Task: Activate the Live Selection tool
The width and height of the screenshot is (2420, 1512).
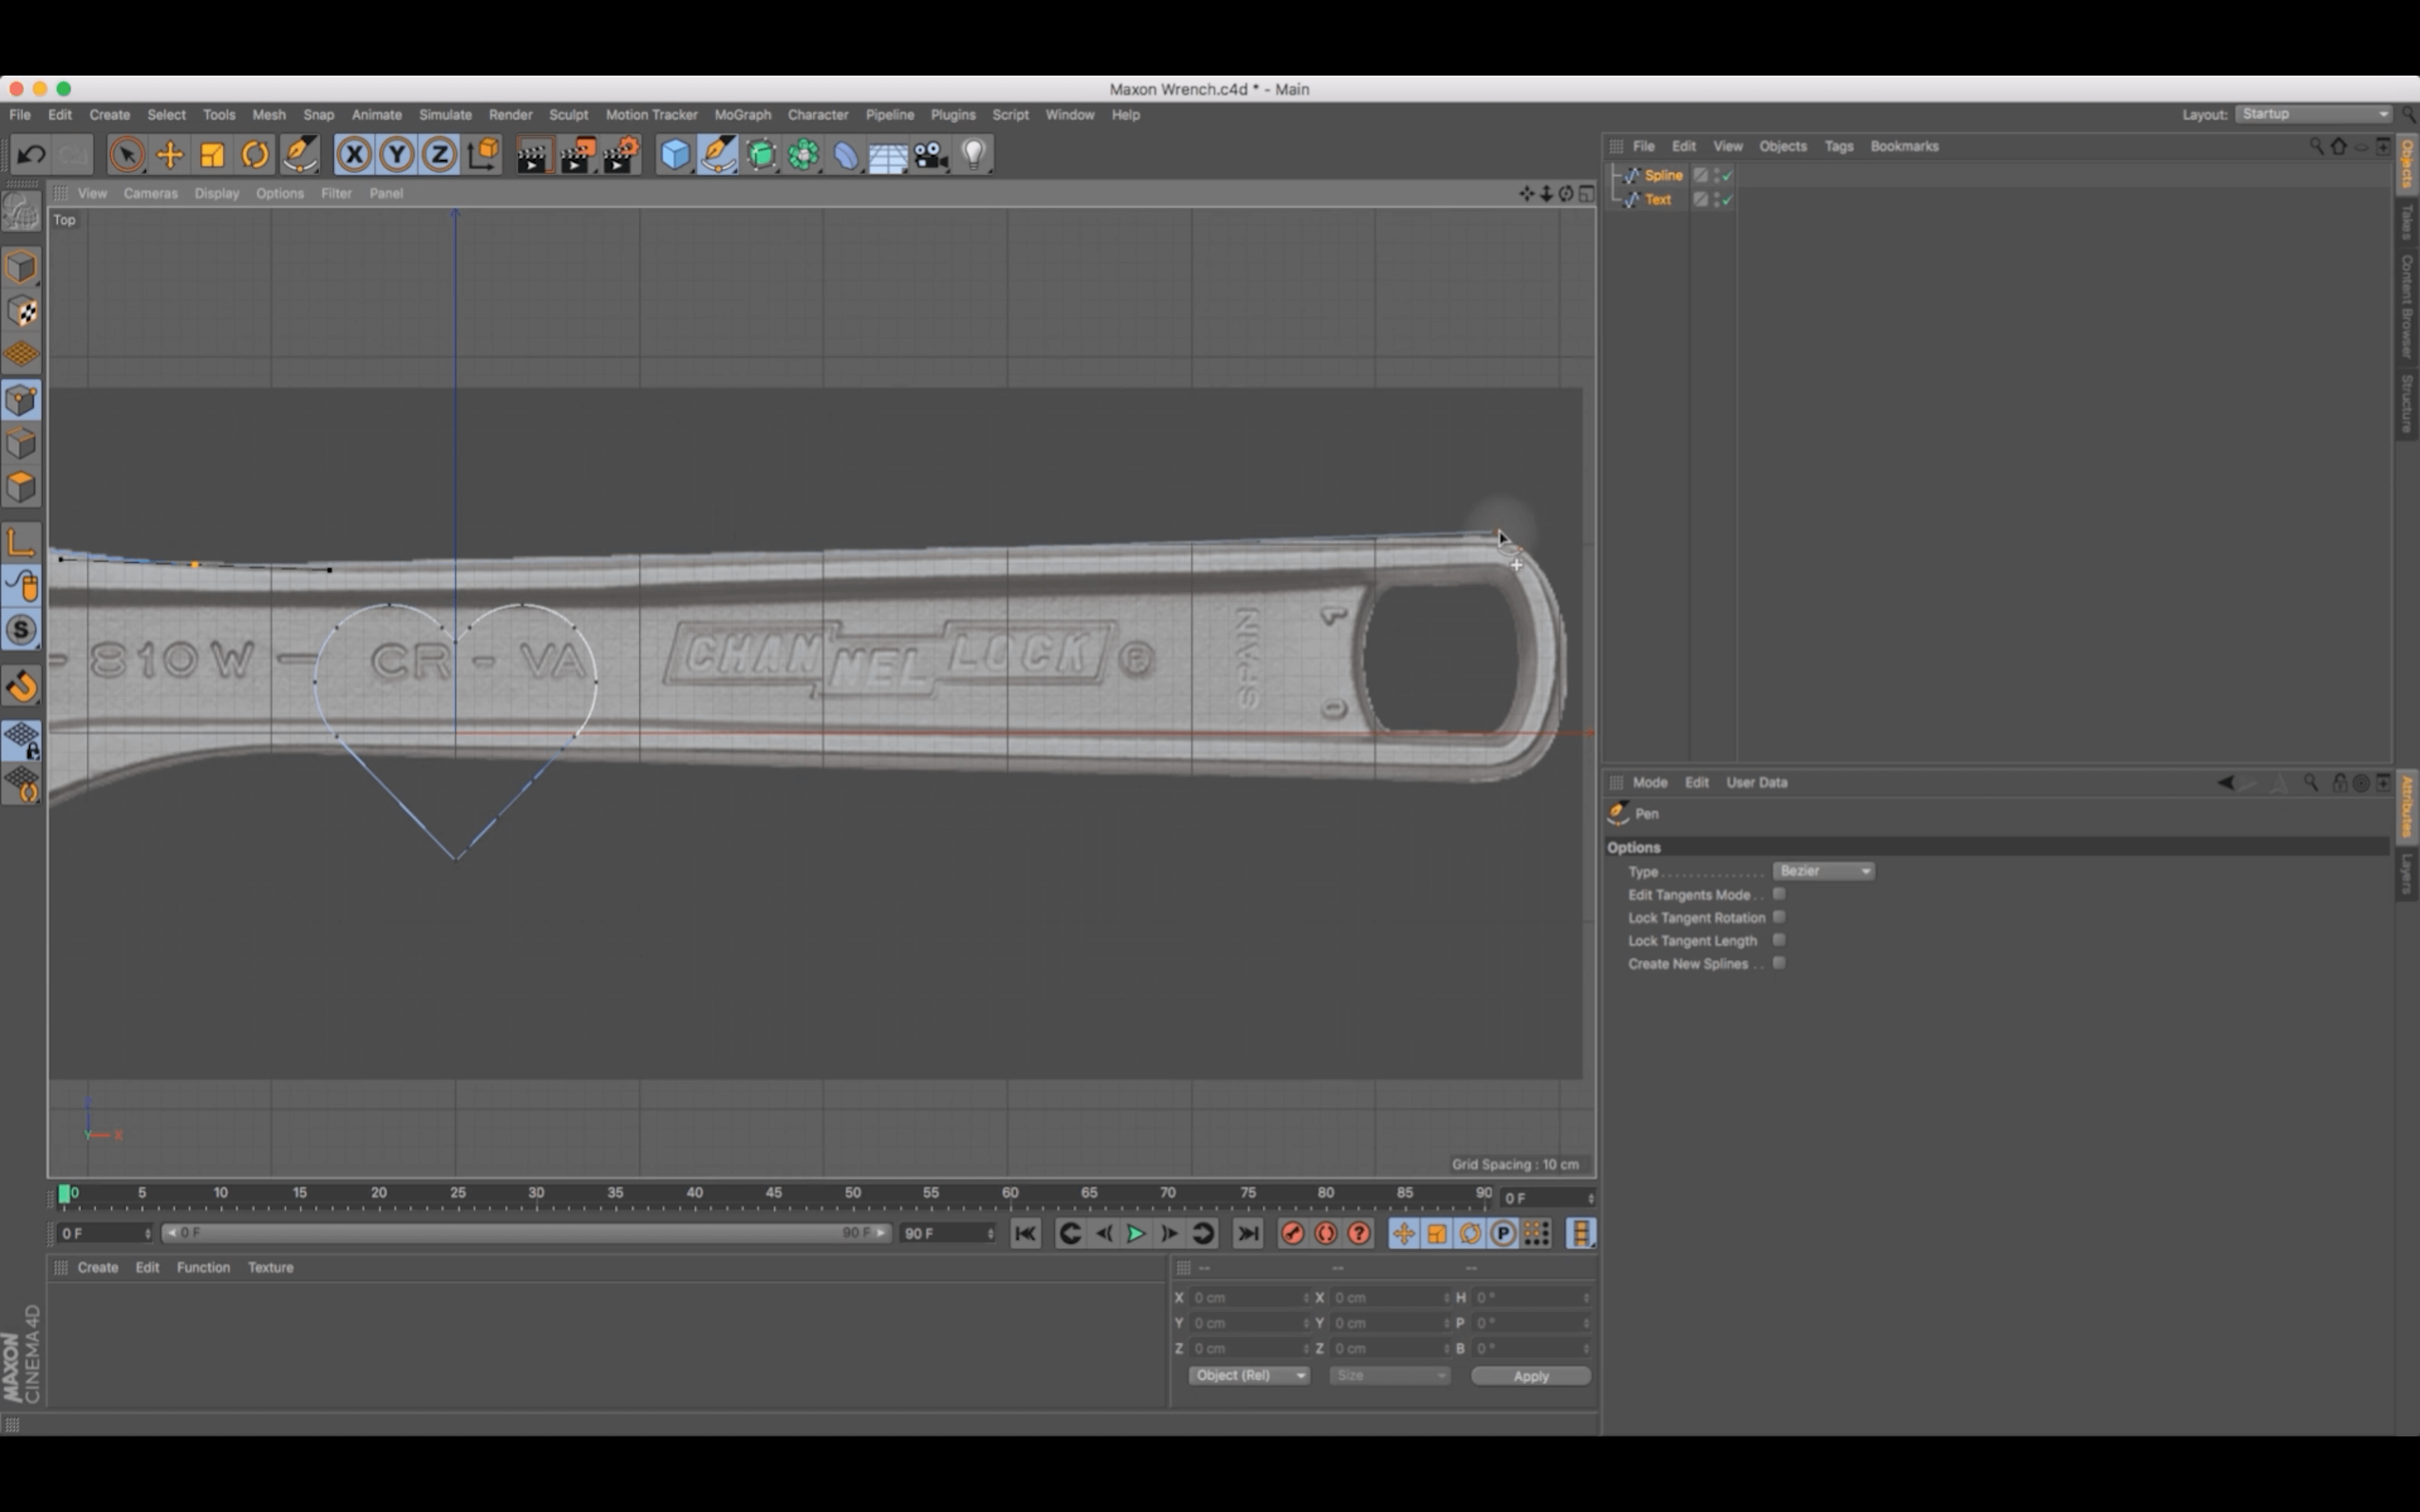Action: 127,154
